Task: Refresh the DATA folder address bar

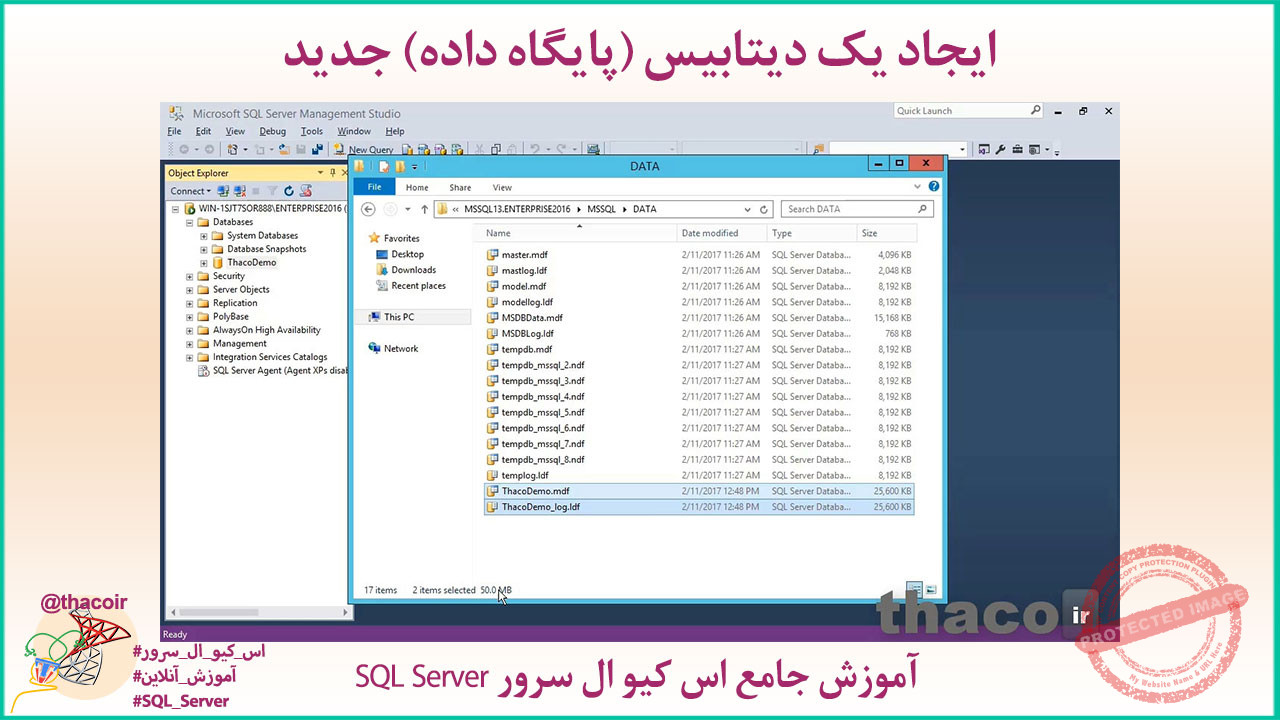Action: [x=764, y=209]
